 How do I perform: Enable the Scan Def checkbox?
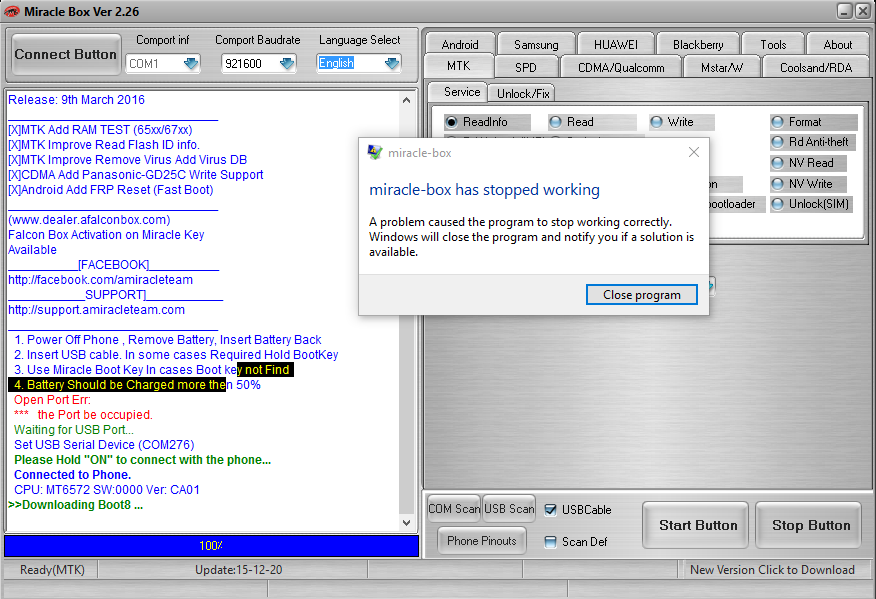[x=550, y=541]
